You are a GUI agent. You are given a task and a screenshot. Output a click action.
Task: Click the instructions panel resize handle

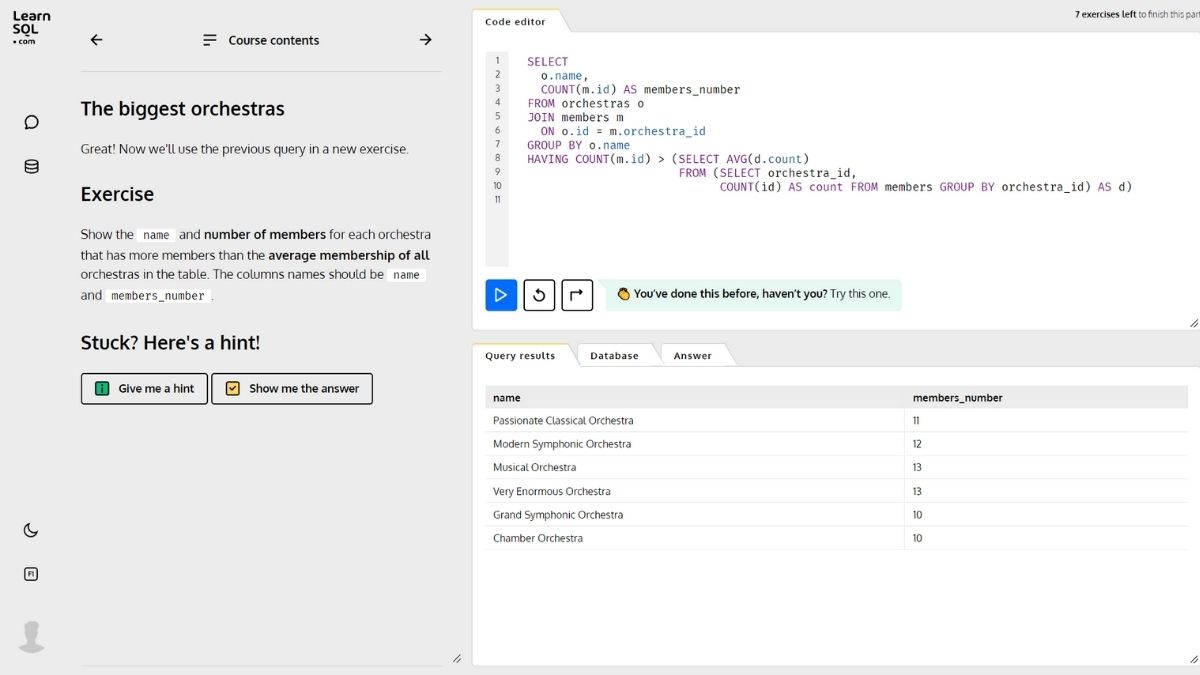pos(457,658)
